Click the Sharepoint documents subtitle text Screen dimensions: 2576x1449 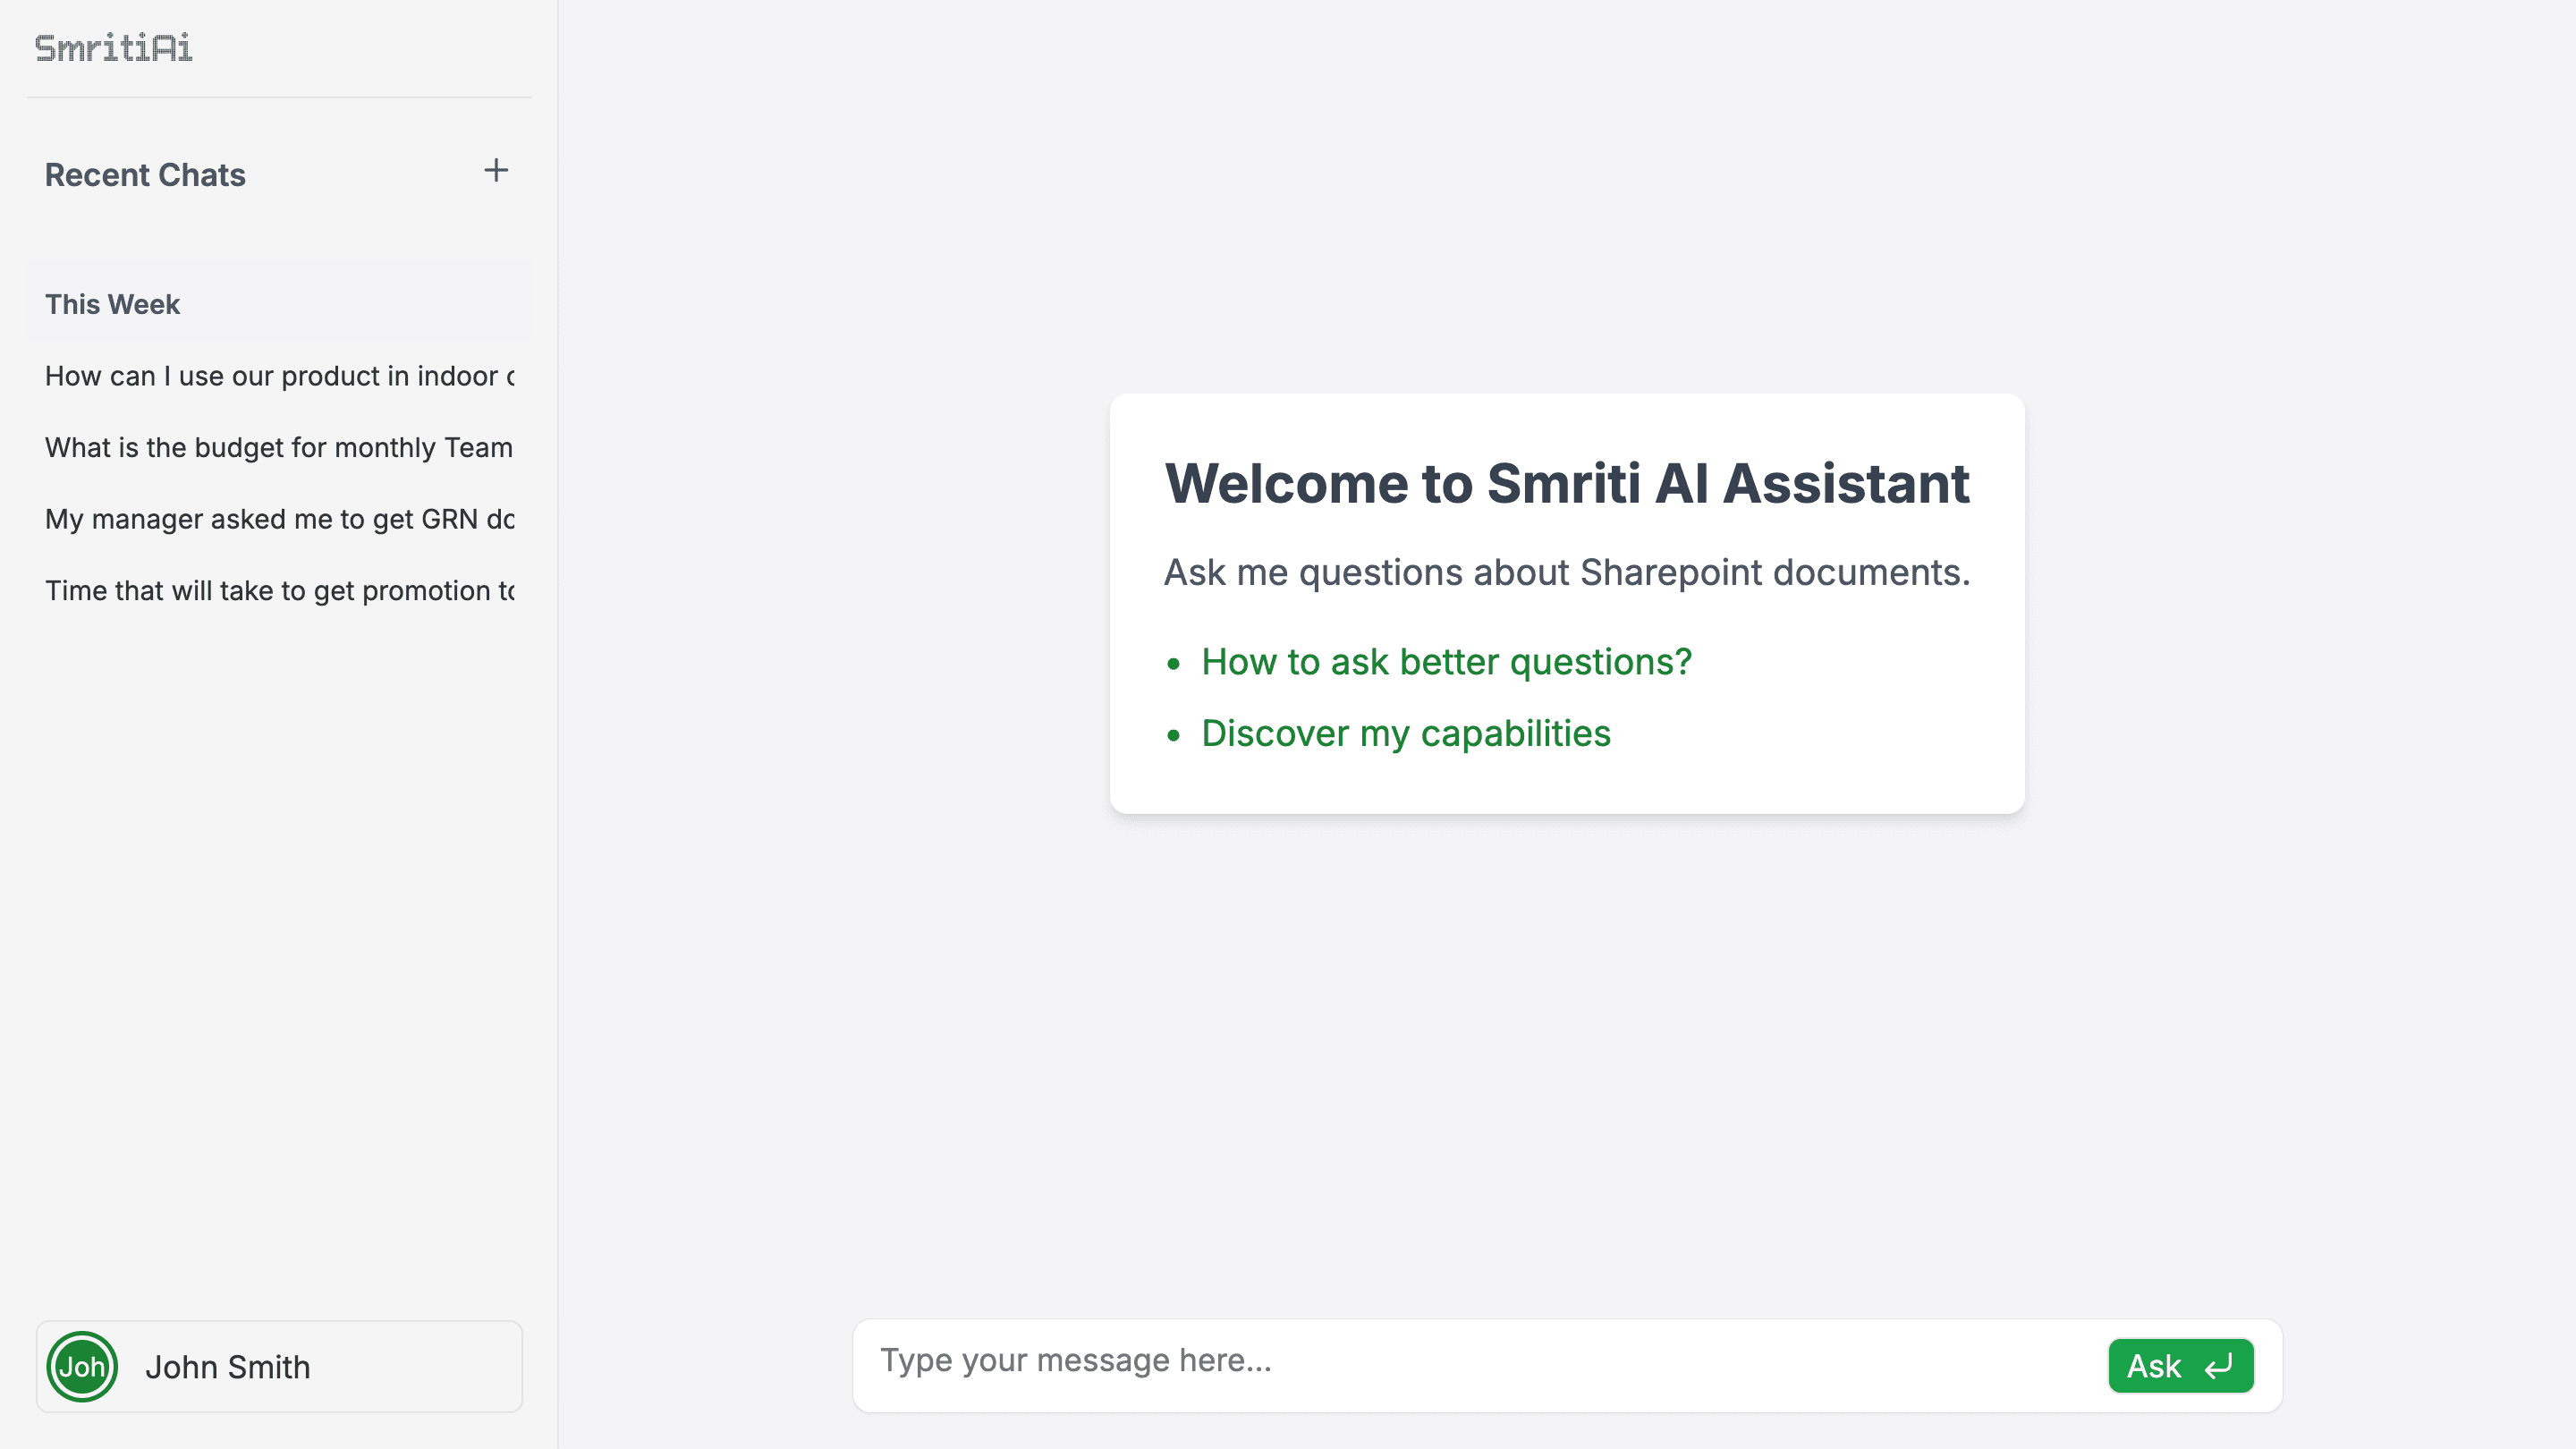coord(1566,573)
